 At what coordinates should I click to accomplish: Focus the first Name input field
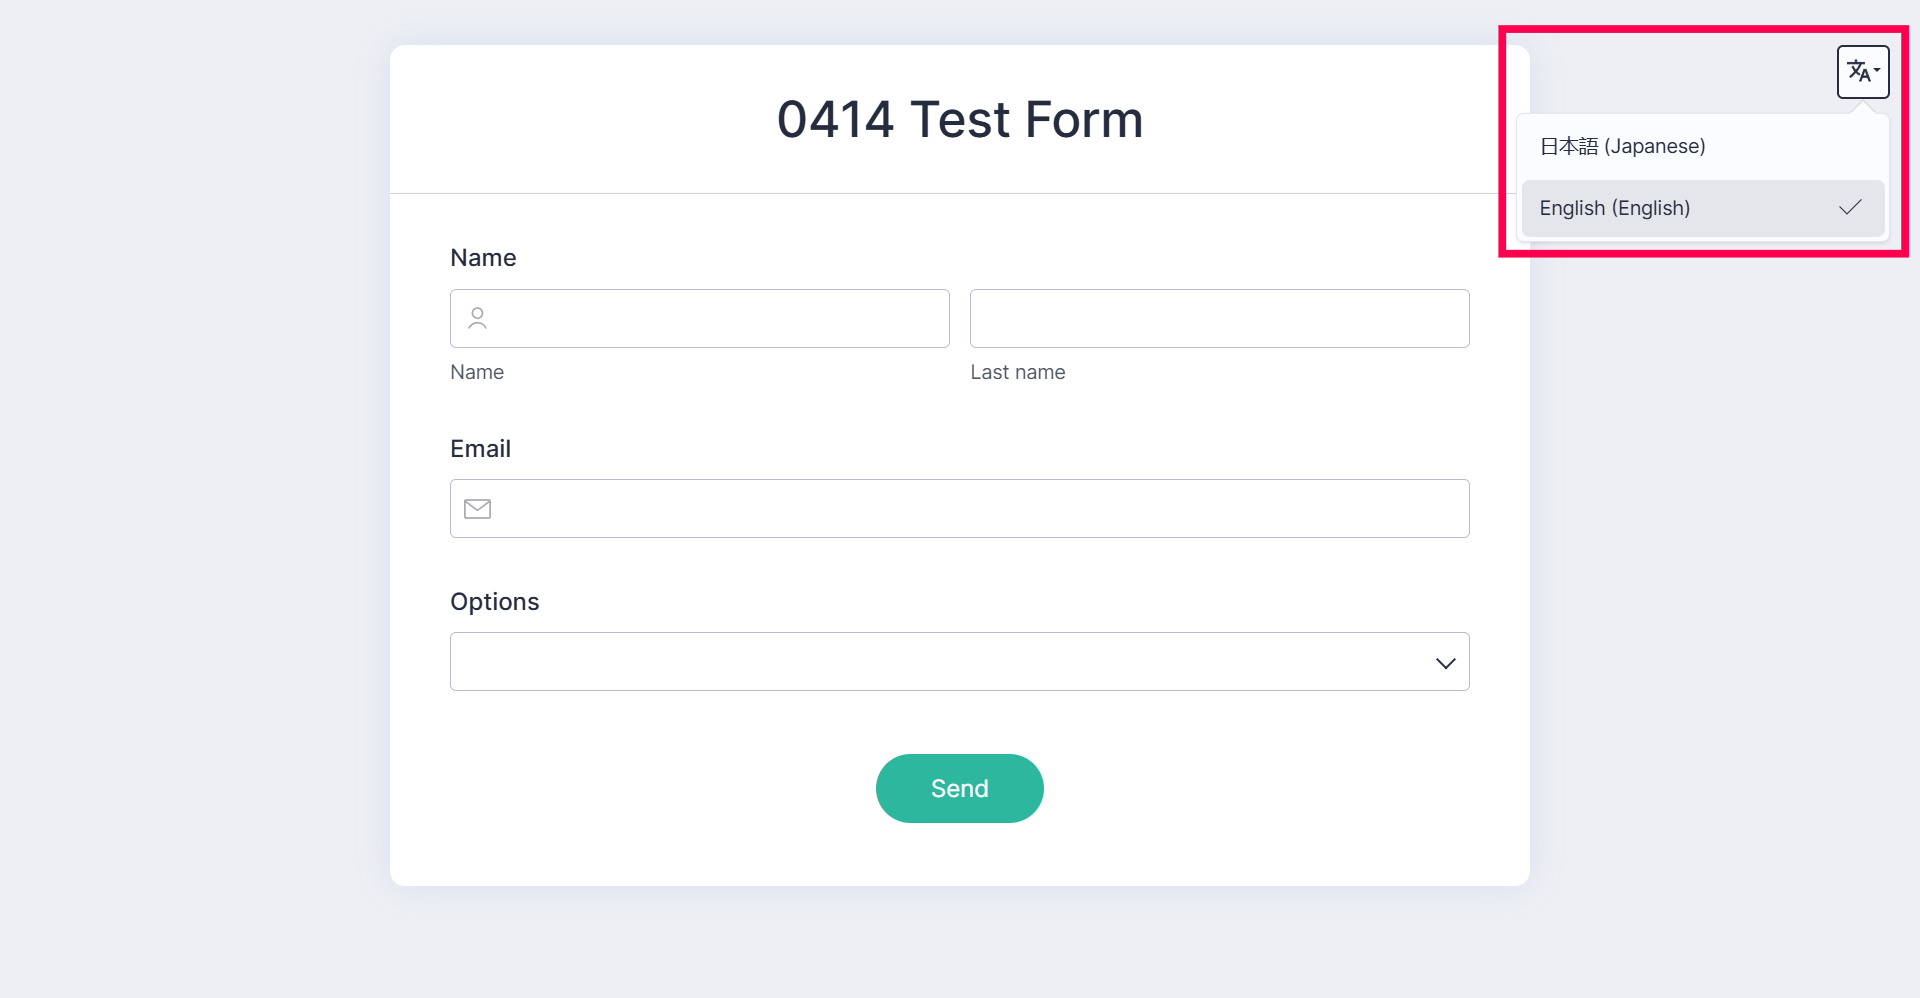click(x=720, y=319)
